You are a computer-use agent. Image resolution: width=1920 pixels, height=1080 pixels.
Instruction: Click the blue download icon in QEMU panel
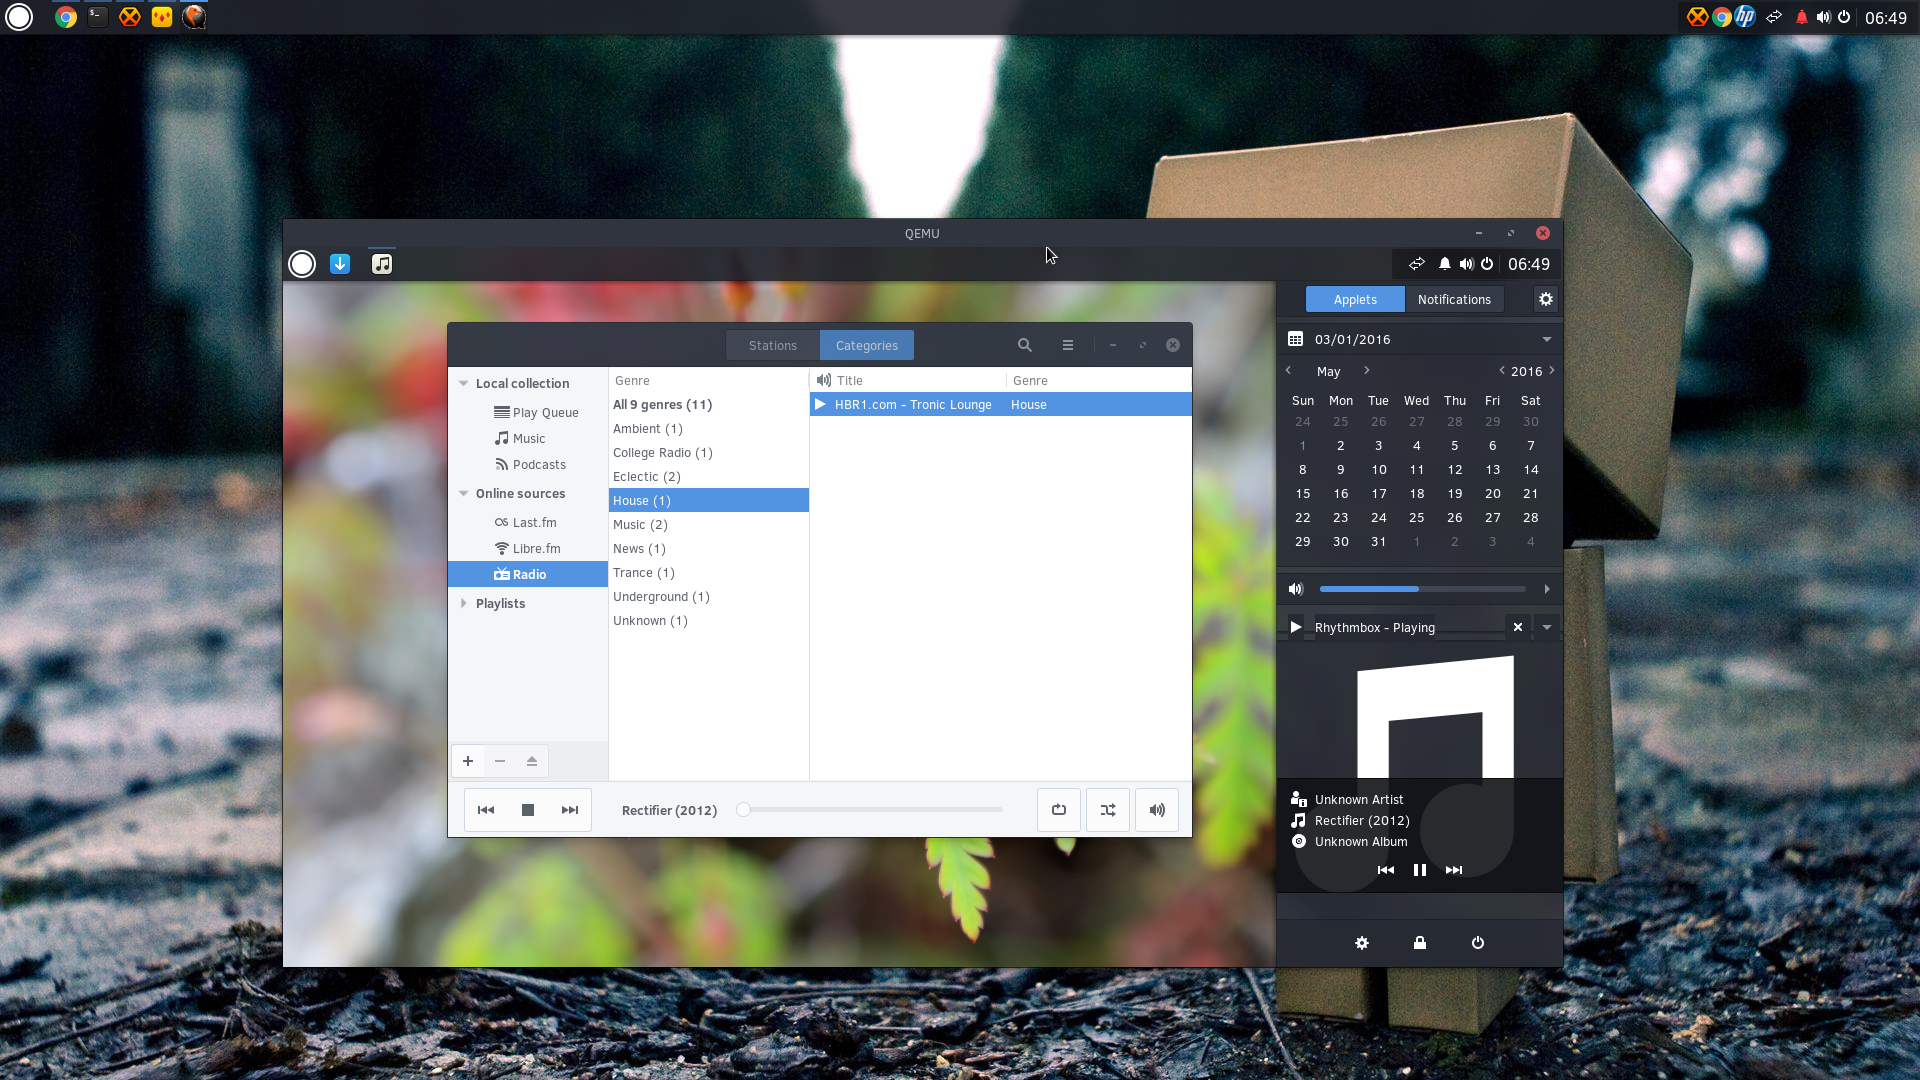(340, 264)
